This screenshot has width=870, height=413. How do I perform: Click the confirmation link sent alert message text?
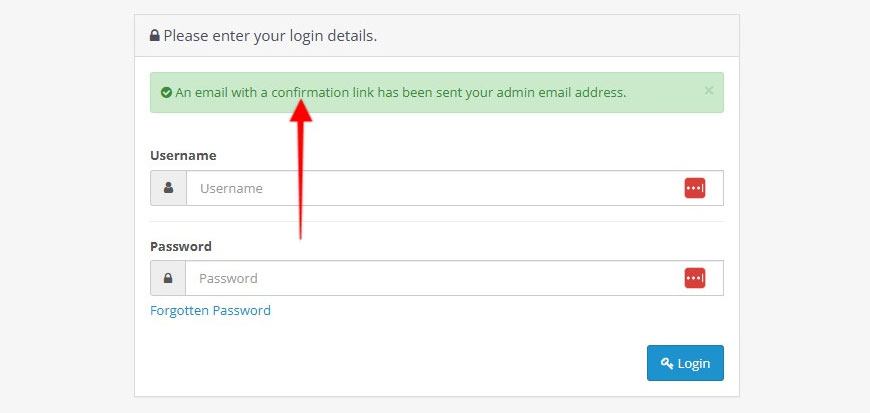pyautogui.click(x=401, y=93)
